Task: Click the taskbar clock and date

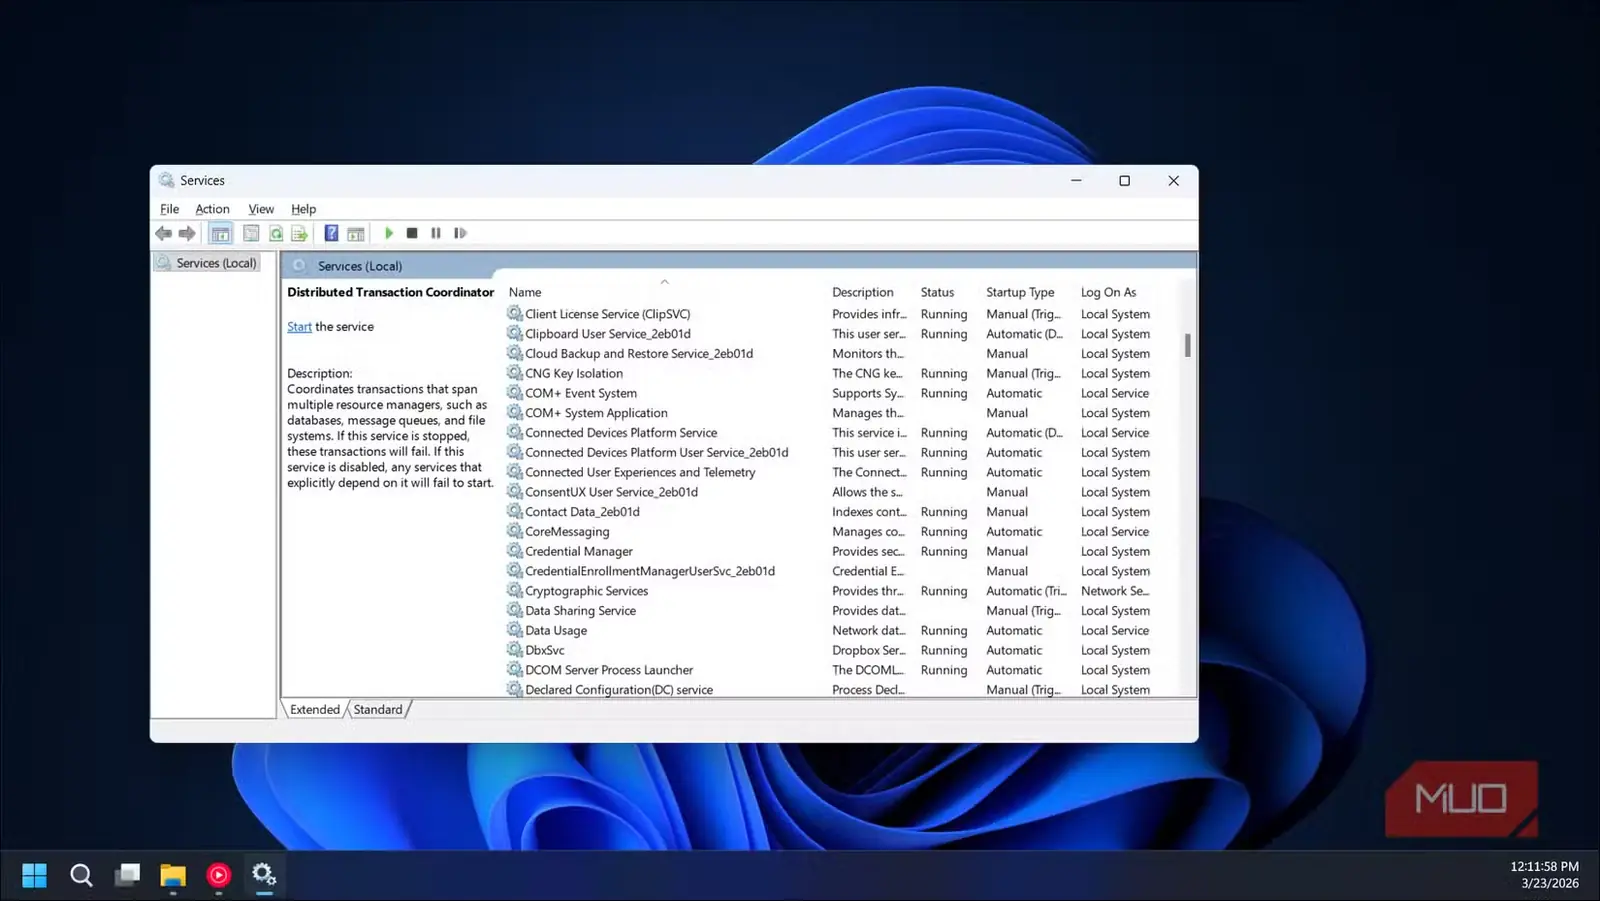Action: 1545,875
